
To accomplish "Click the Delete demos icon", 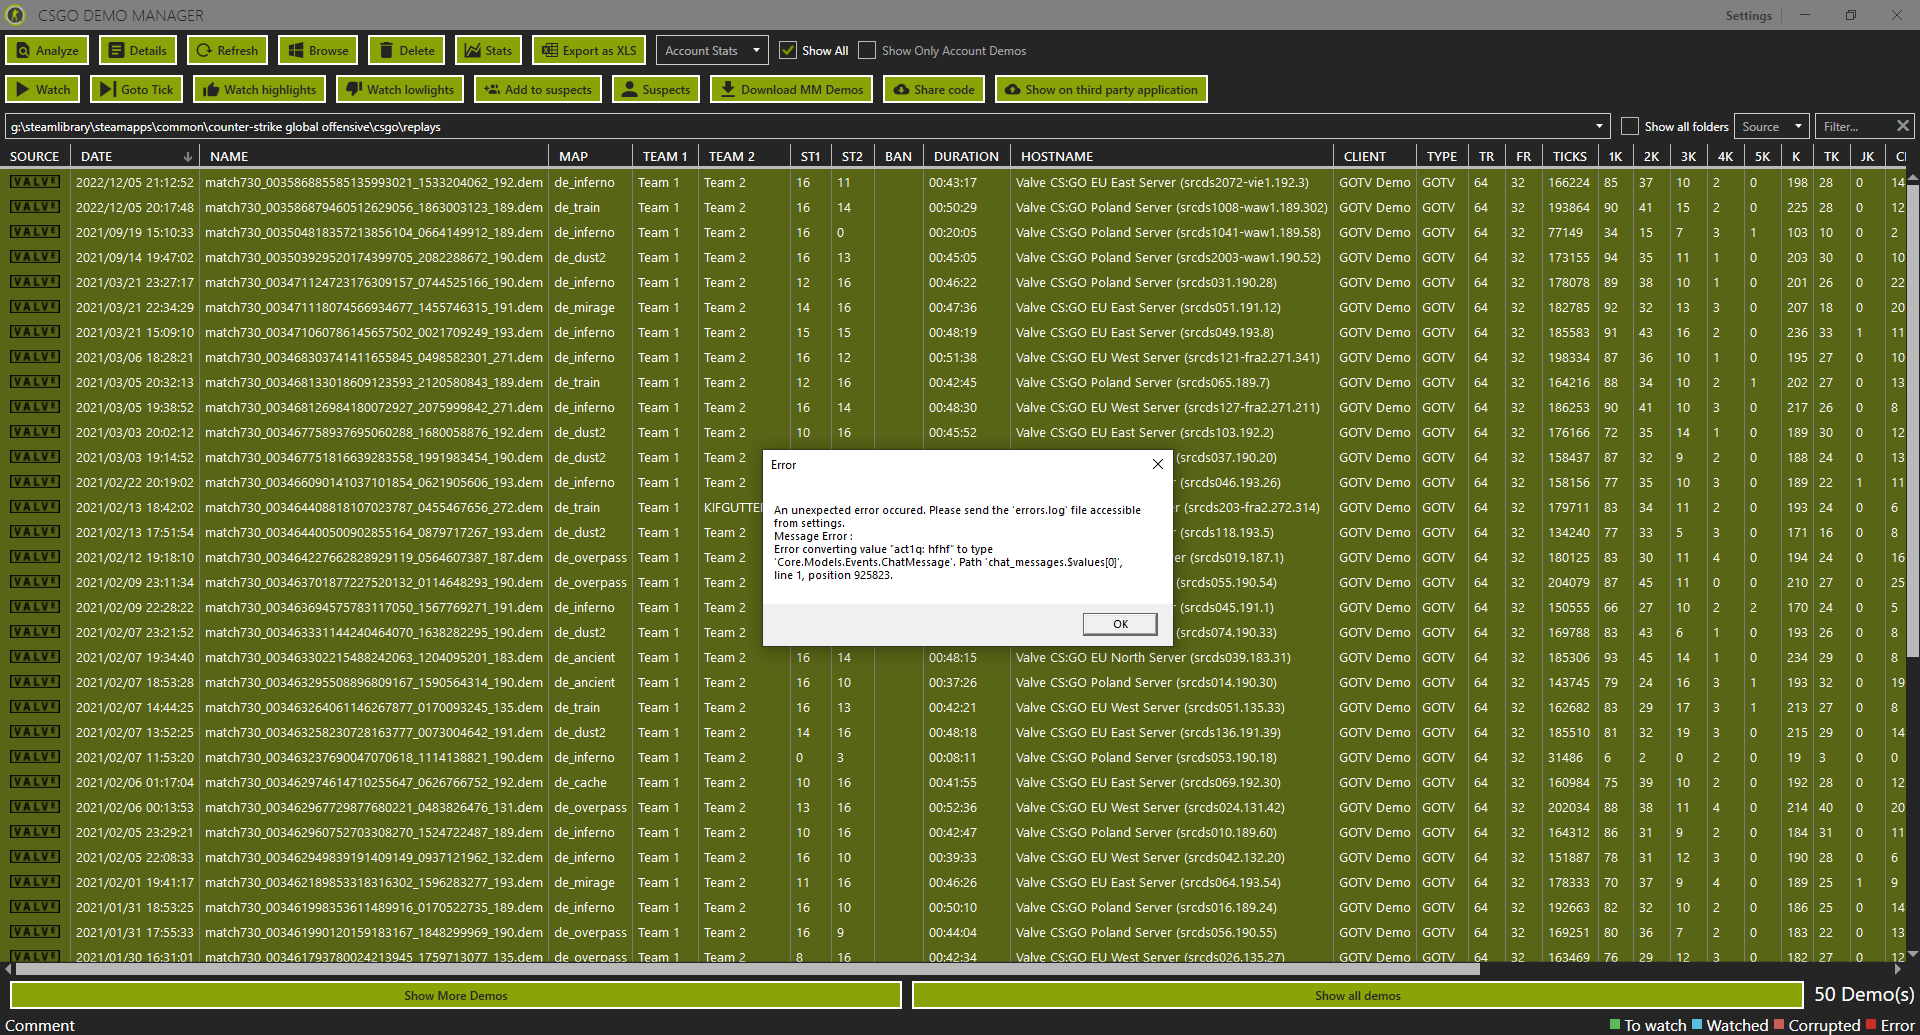I will tap(406, 50).
